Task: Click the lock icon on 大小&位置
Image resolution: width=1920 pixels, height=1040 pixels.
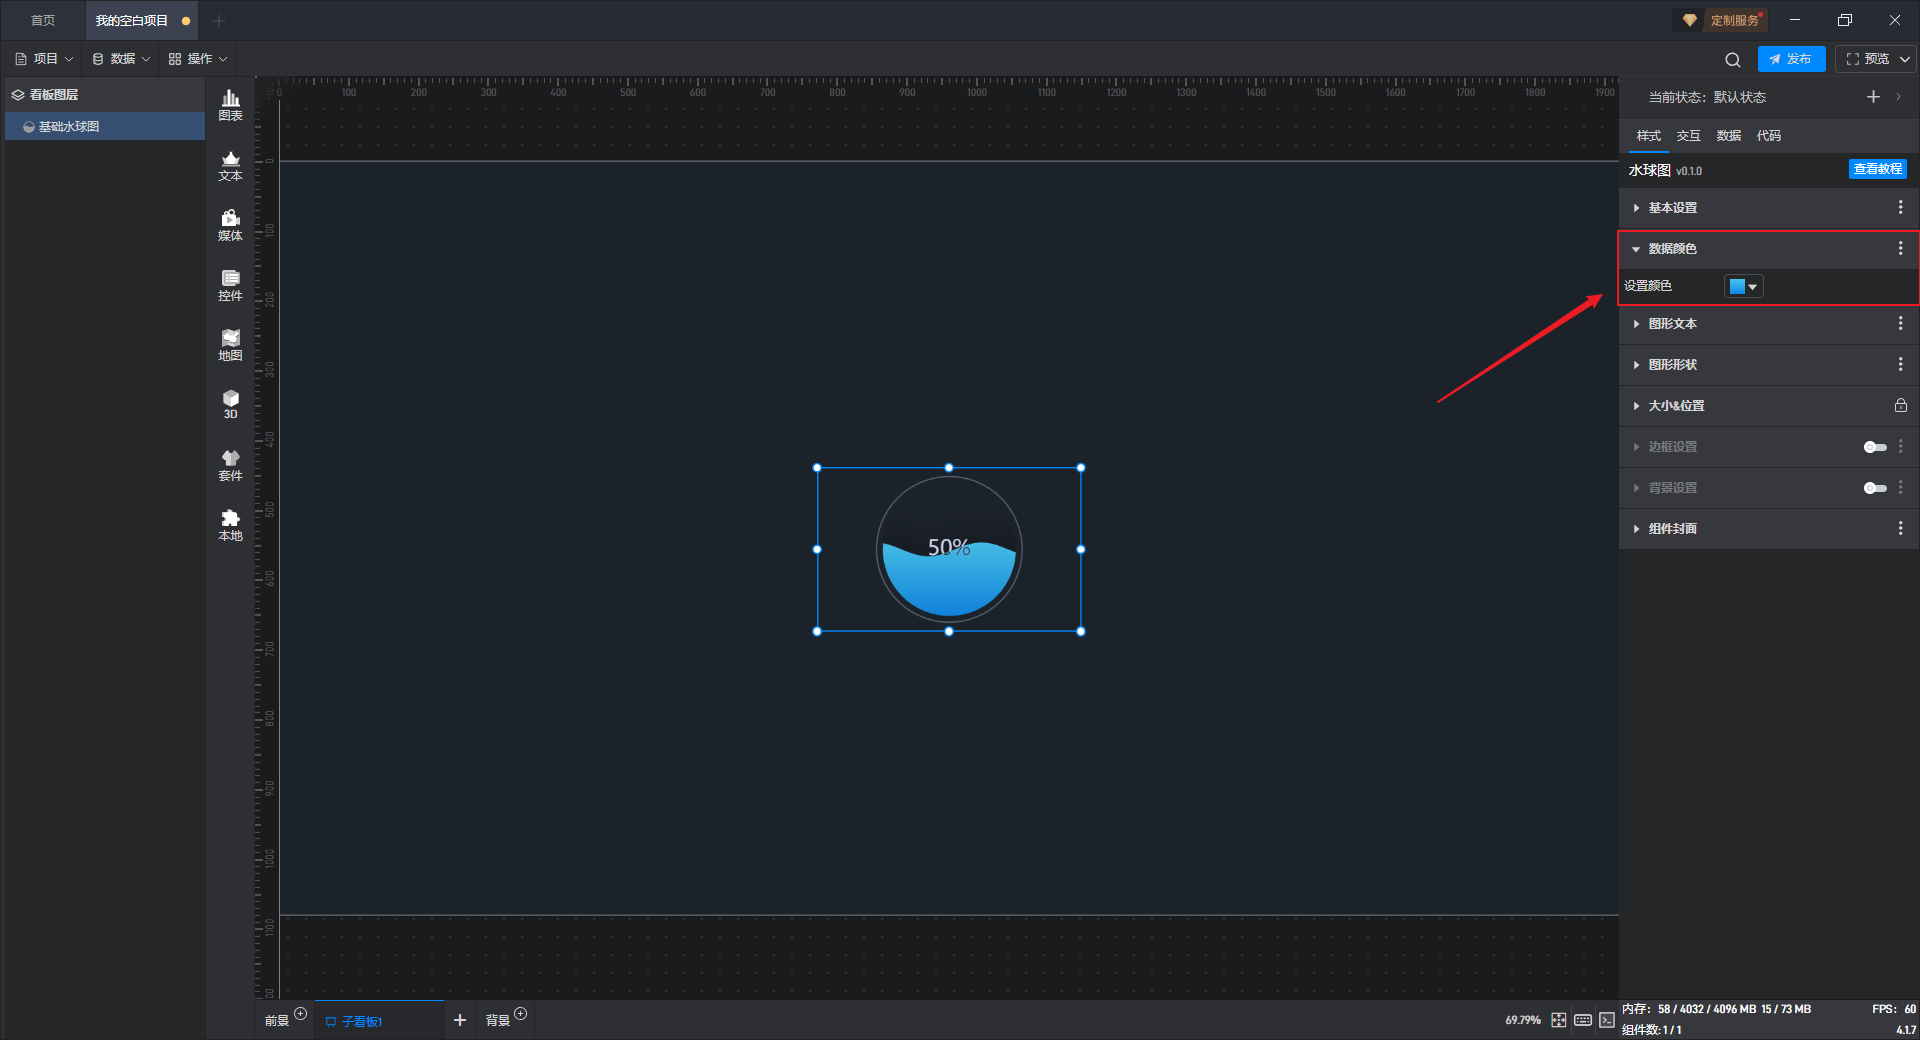Action: pyautogui.click(x=1900, y=405)
